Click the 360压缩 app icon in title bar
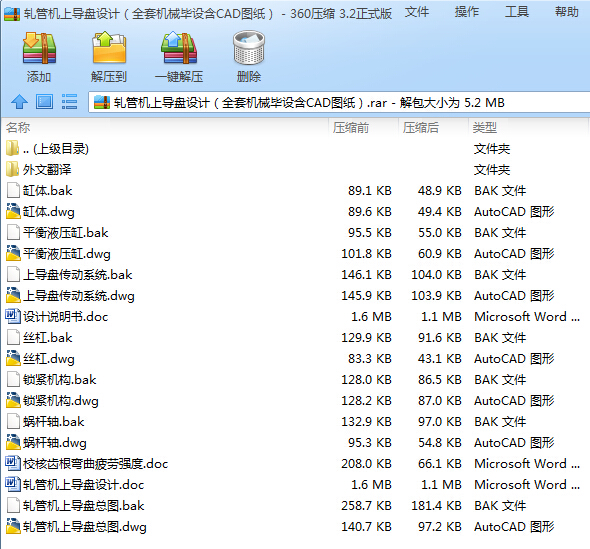This screenshot has width=590, height=549. click(12, 14)
